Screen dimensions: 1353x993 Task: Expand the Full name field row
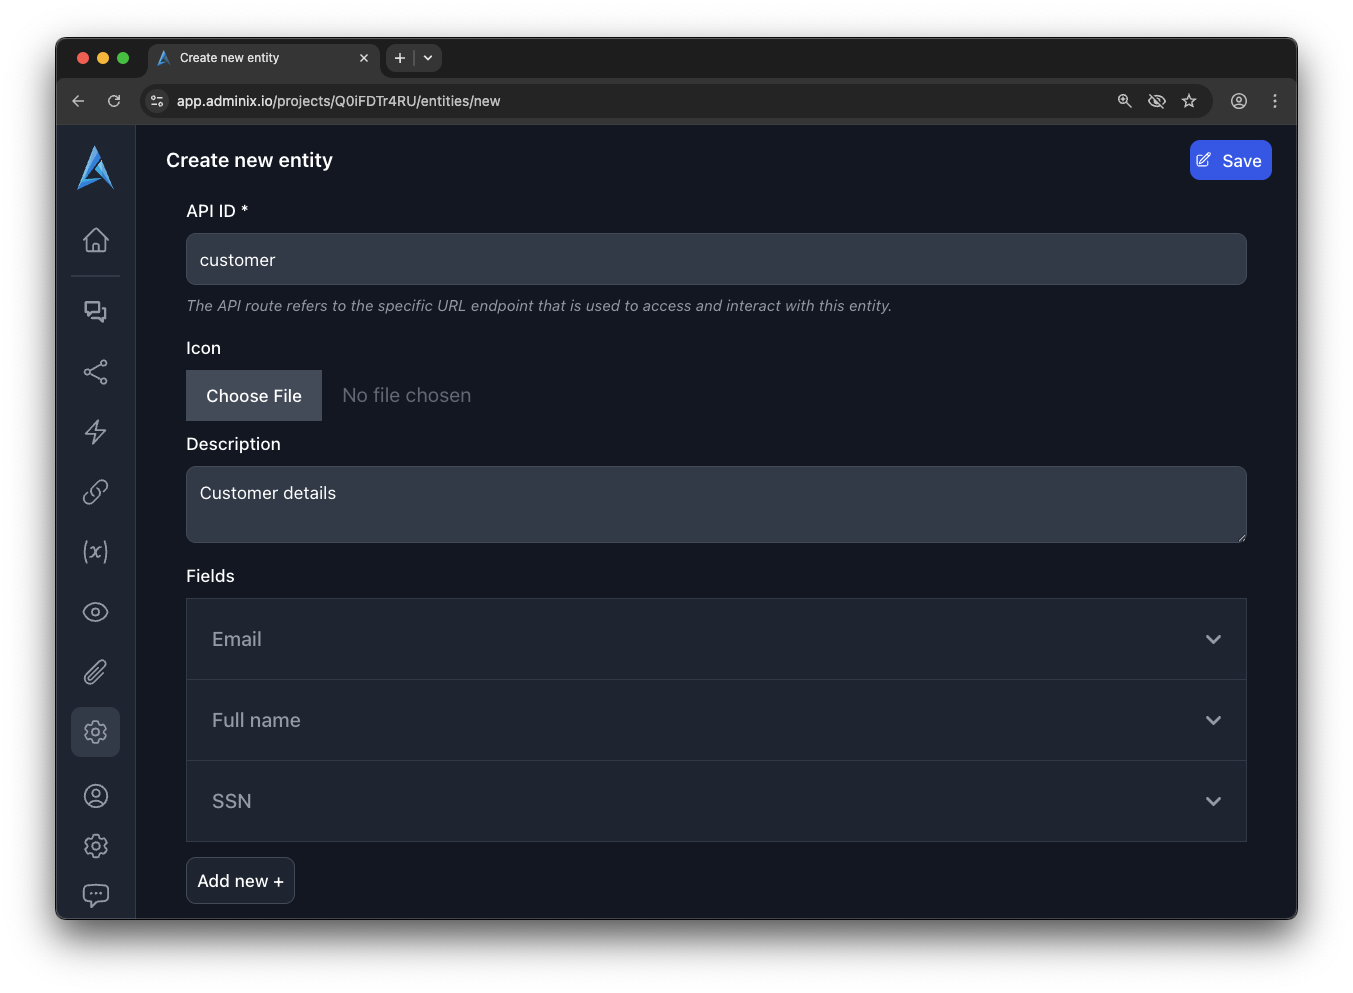pyautogui.click(x=1213, y=720)
